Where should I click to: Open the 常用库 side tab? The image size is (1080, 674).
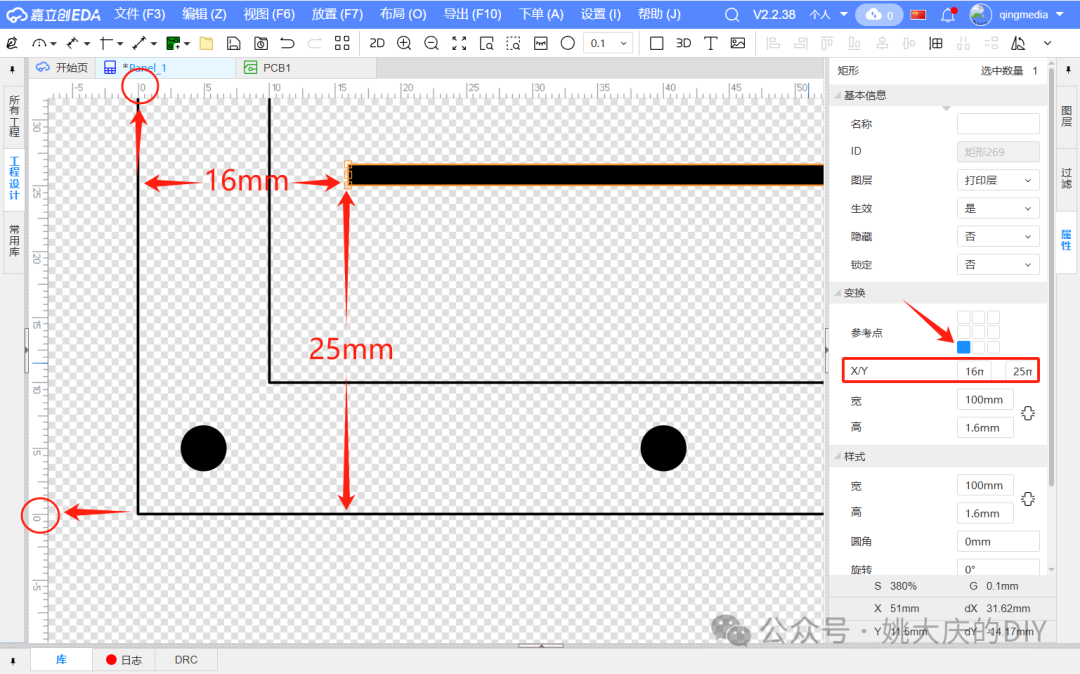click(x=14, y=240)
